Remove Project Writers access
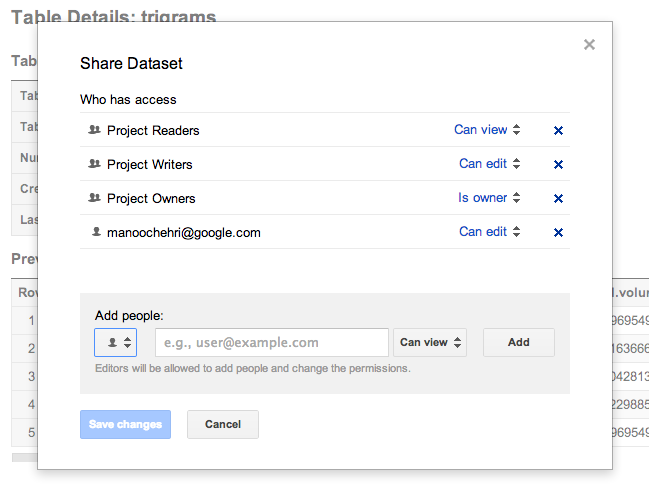This screenshot has height=486, width=649. point(558,164)
